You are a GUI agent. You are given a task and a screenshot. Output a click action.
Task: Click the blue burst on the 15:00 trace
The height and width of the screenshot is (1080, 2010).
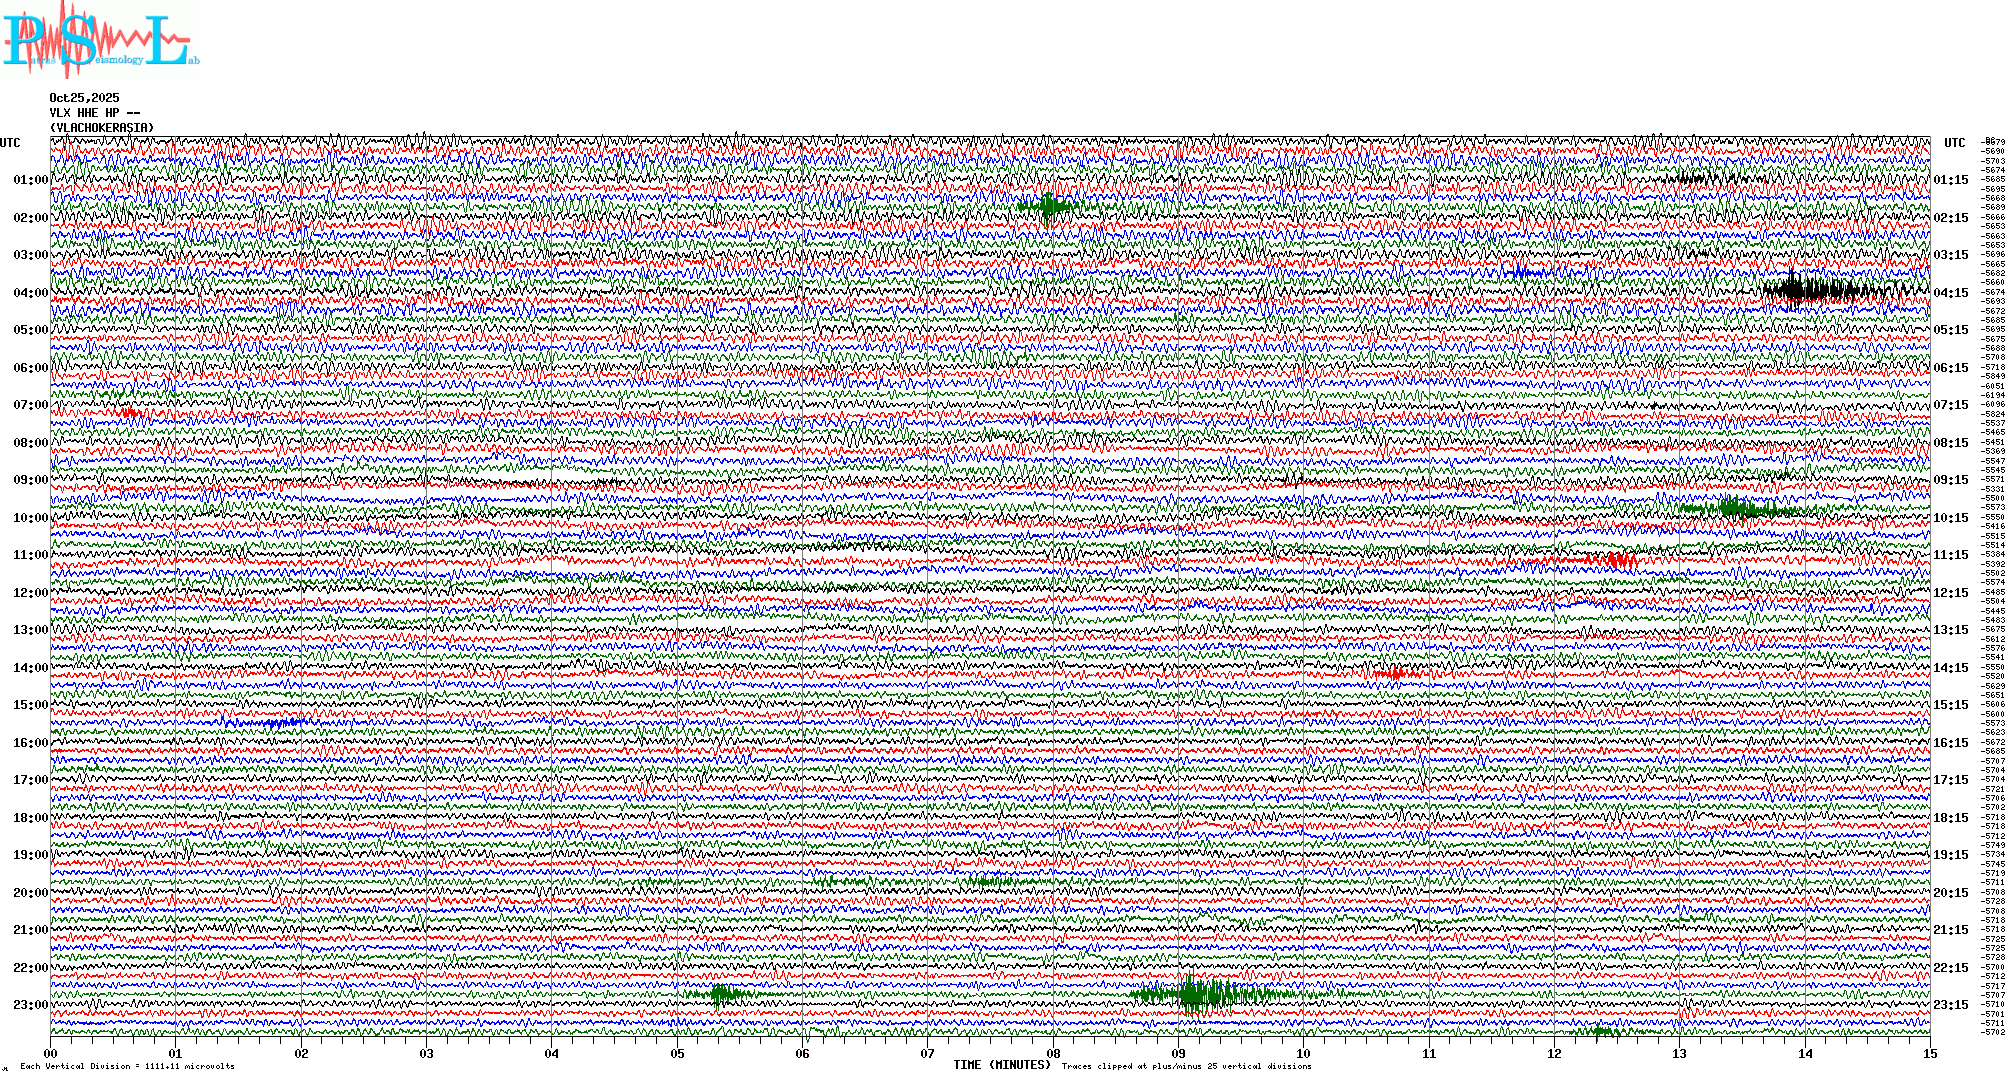(270, 722)
